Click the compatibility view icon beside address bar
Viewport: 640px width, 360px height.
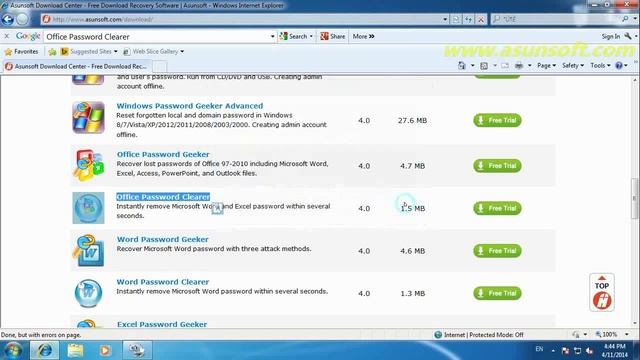point(456,19)
